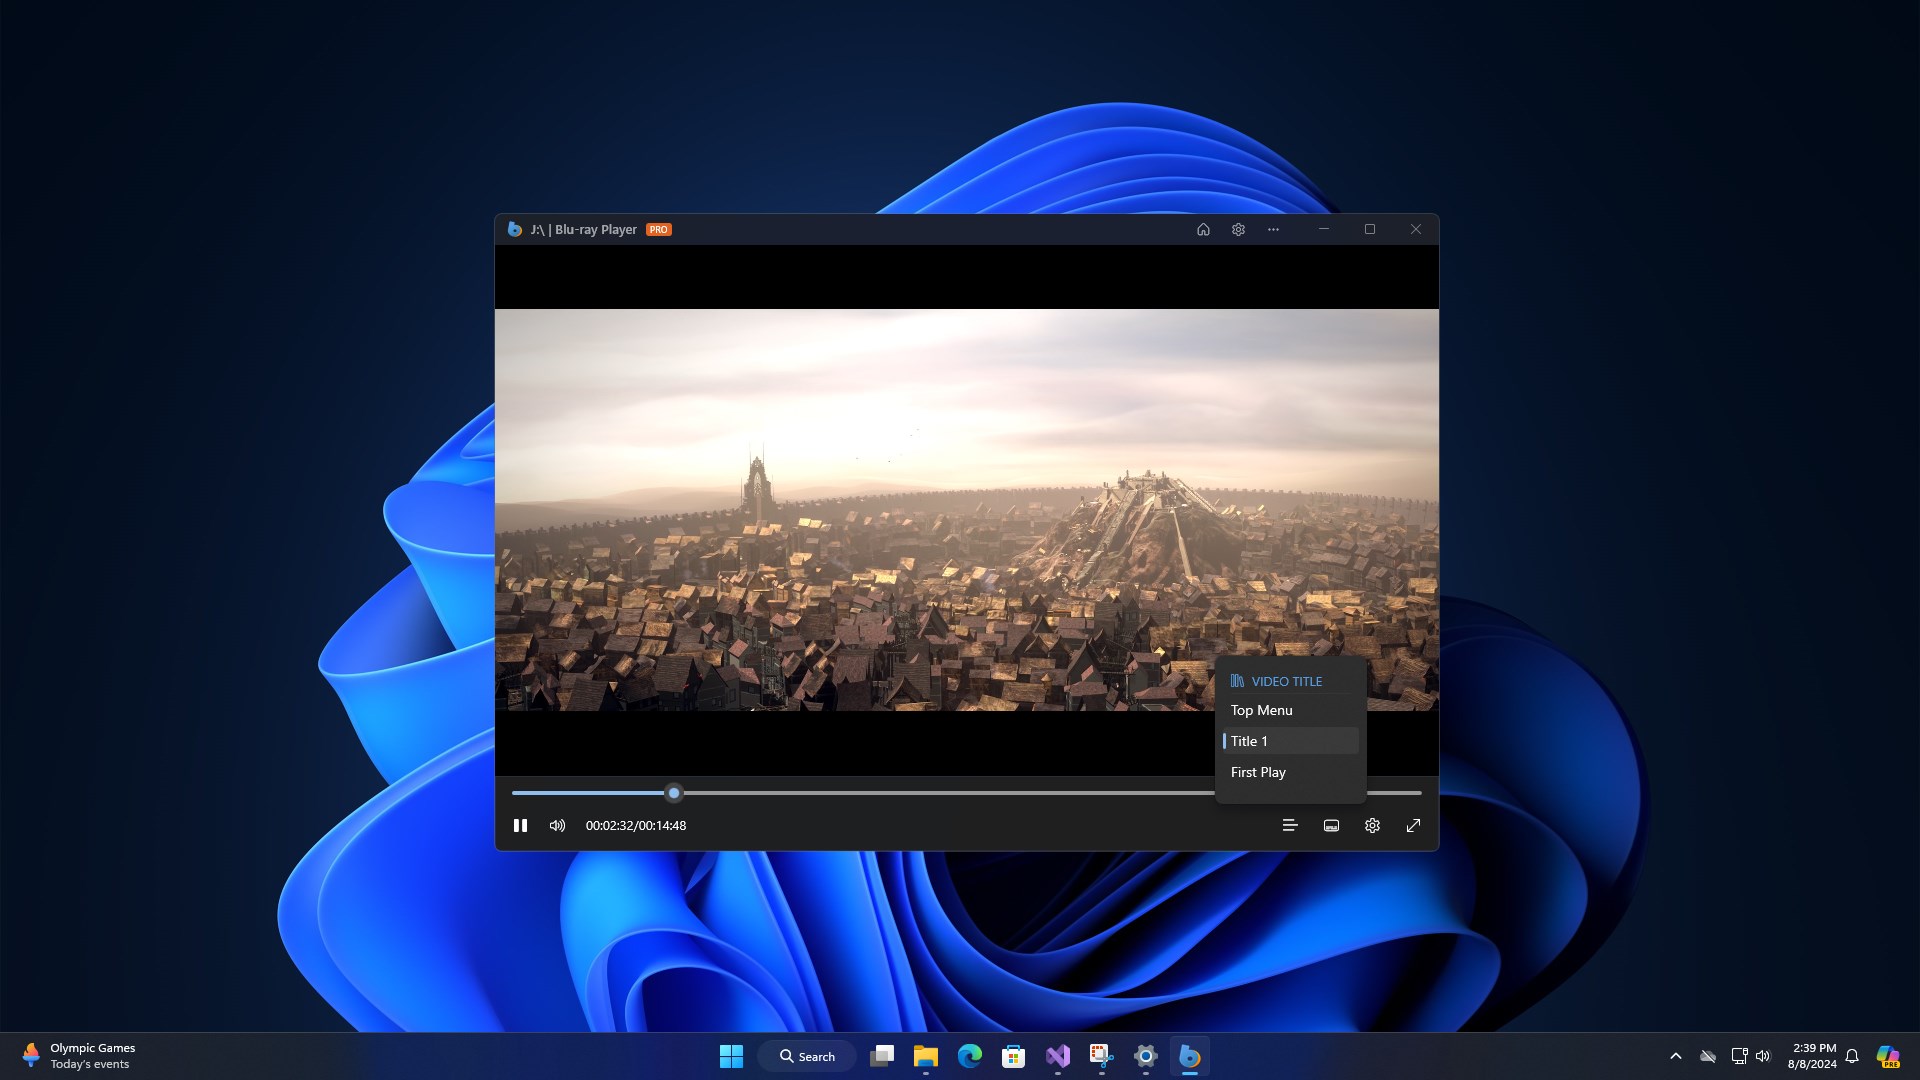Open Visual Studio from the taskbar
This screenshot has width=1920, height=1080.
pyautogui.click(x=1057, y=1056)
